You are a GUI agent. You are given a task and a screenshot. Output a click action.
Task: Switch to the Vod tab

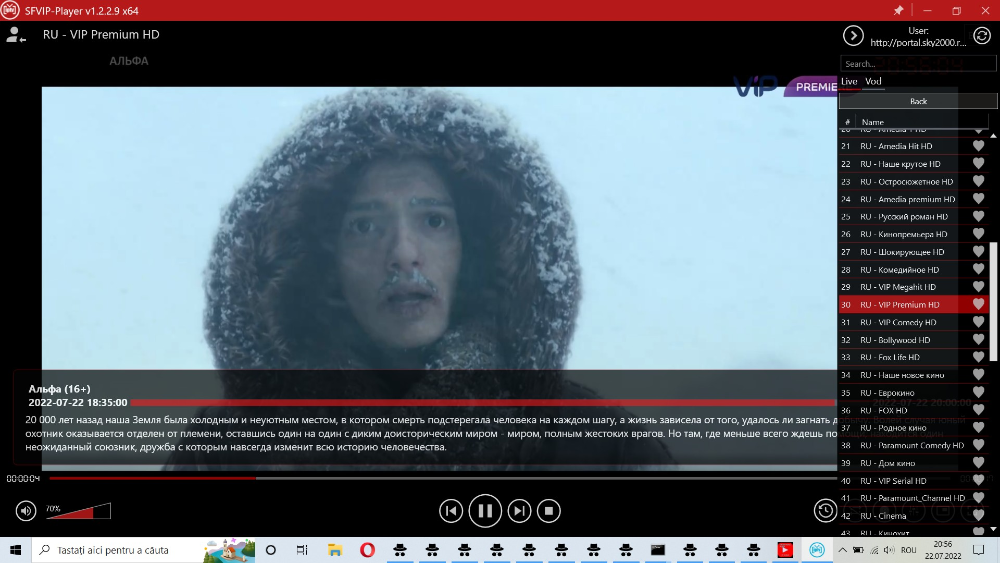pos(873,81)
